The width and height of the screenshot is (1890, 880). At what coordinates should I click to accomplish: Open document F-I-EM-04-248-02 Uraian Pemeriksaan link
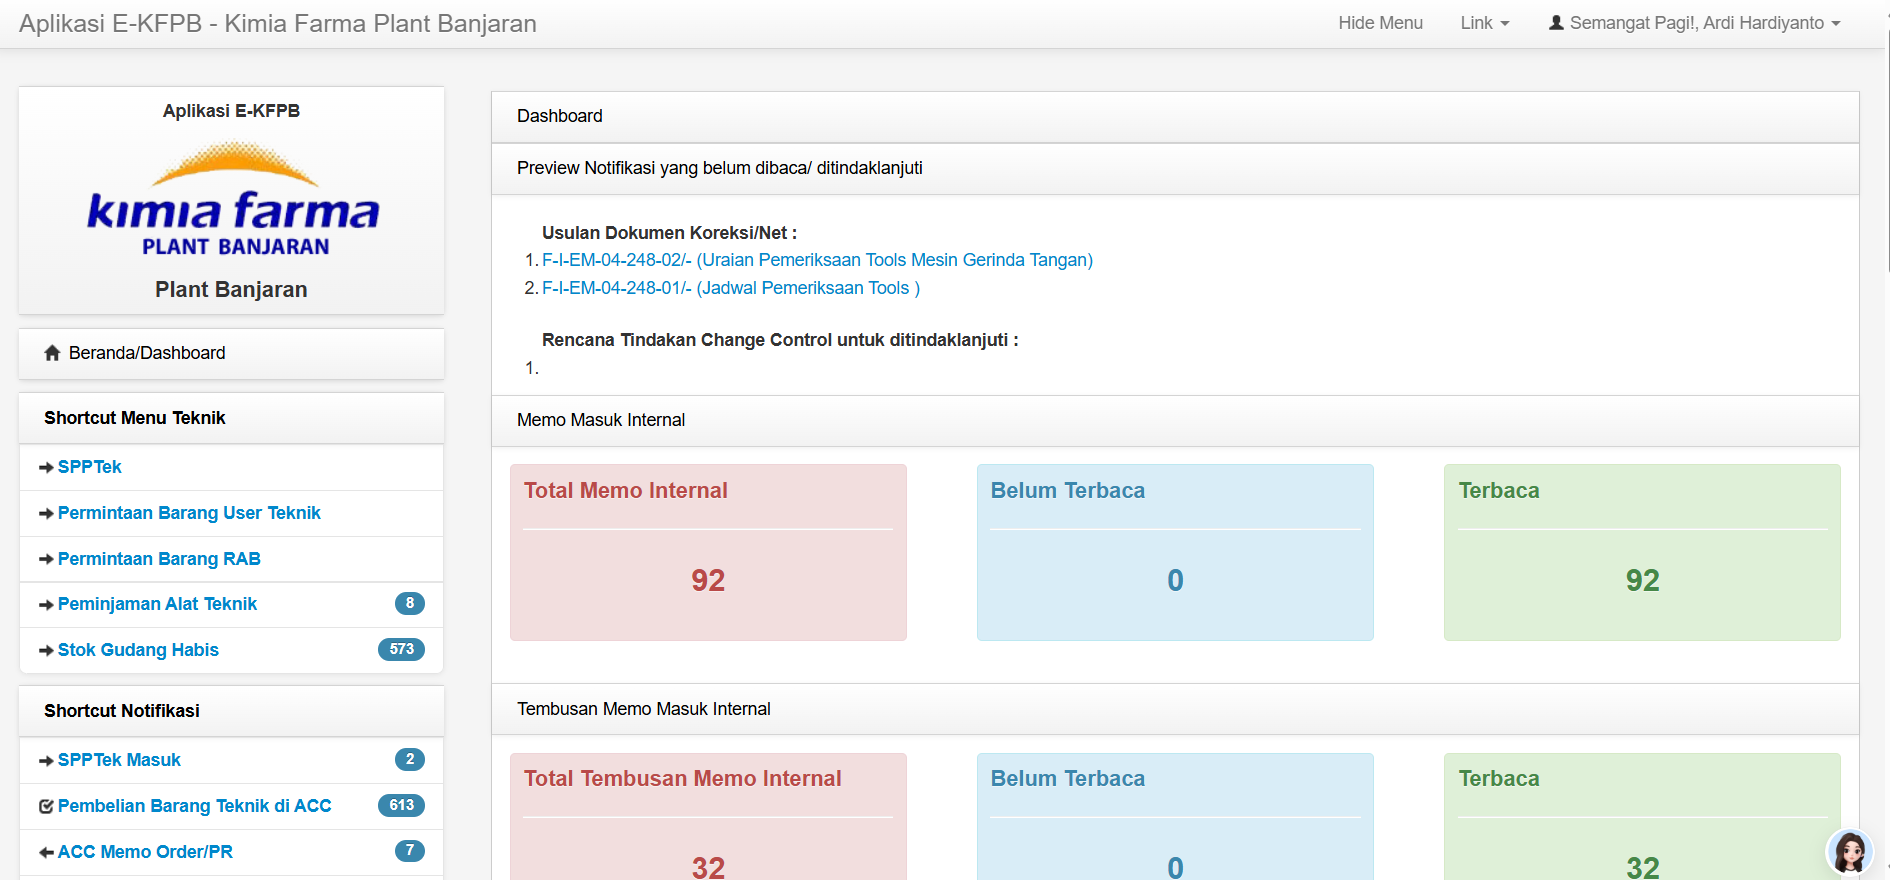tap(817, 260)
